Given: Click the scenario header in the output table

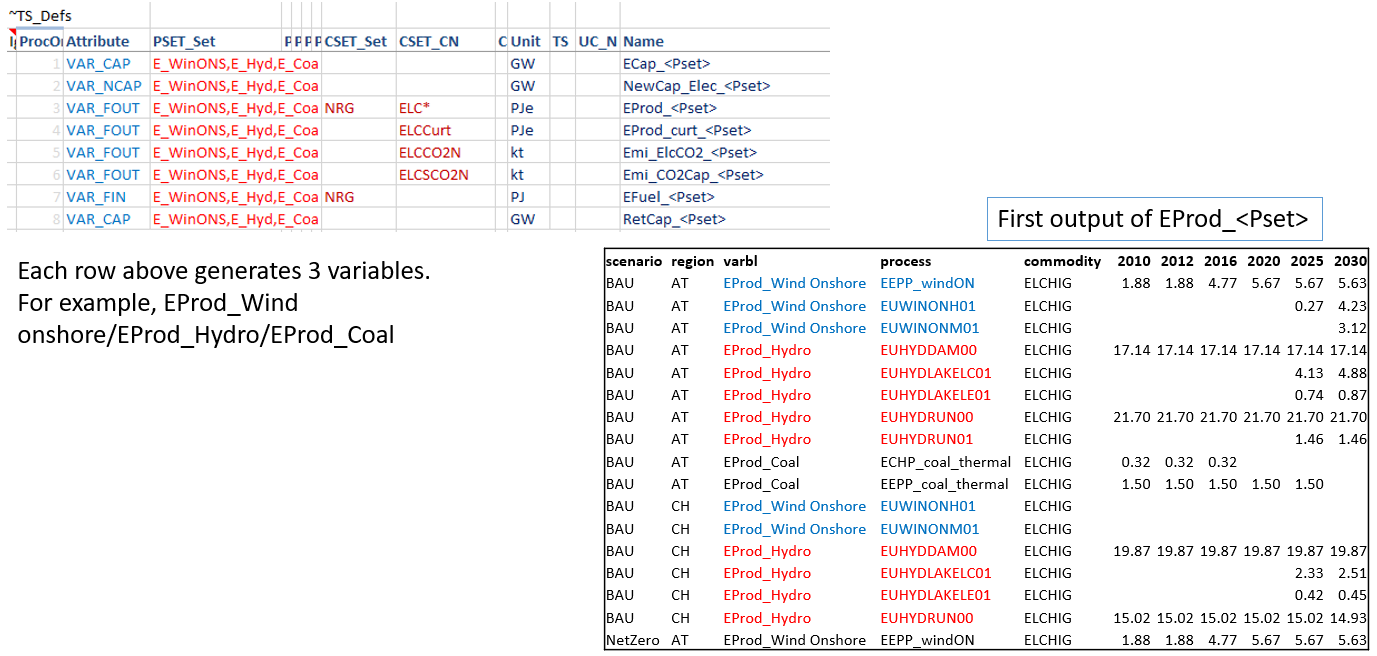Looking at the screenshot, I should [x=634, y=261].
